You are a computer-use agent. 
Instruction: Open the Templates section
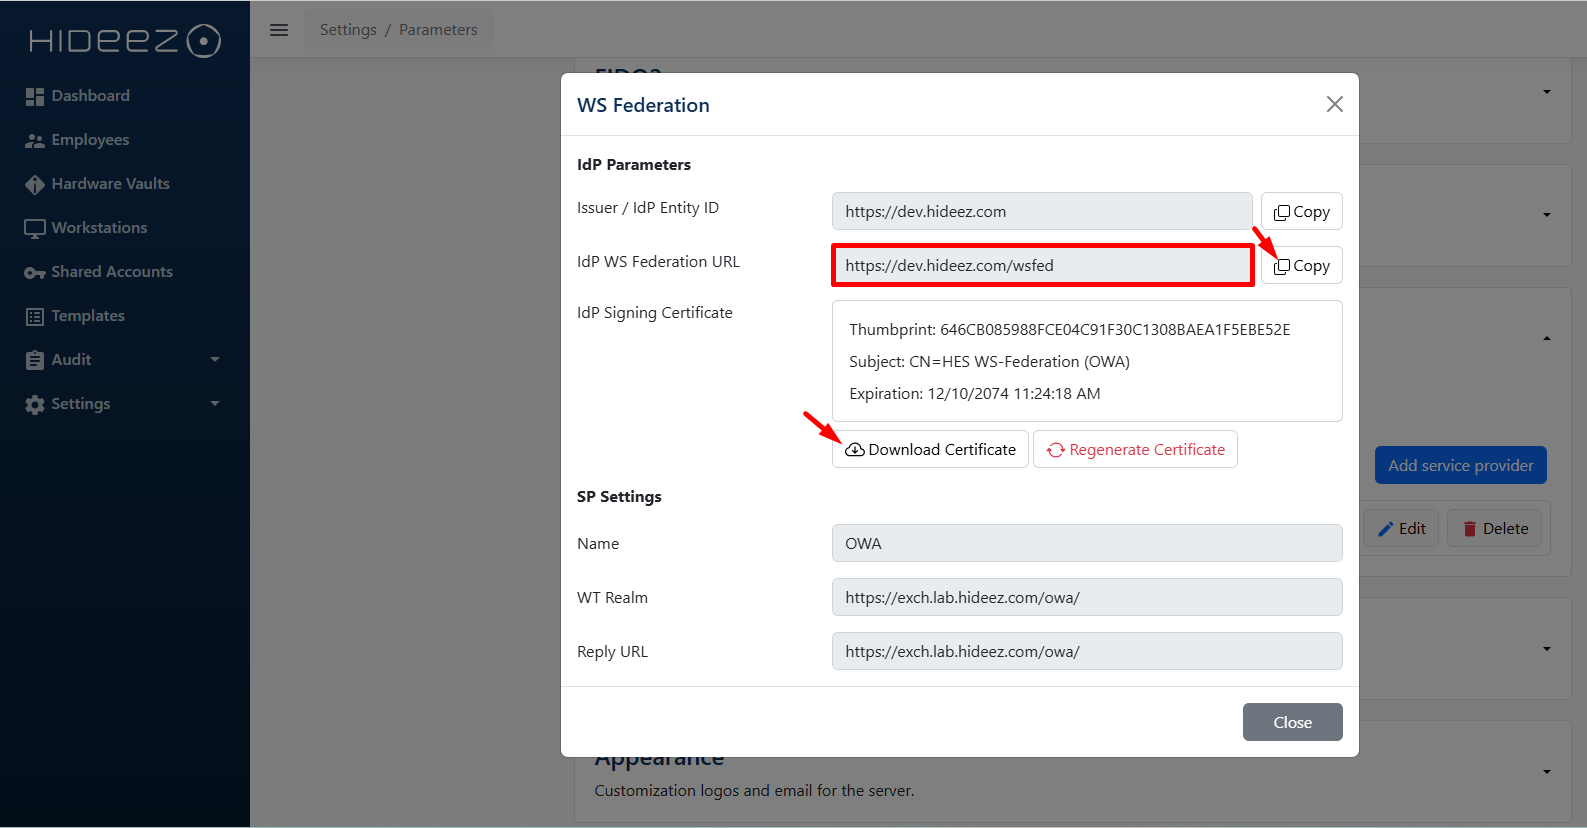(x=88, y=316)
